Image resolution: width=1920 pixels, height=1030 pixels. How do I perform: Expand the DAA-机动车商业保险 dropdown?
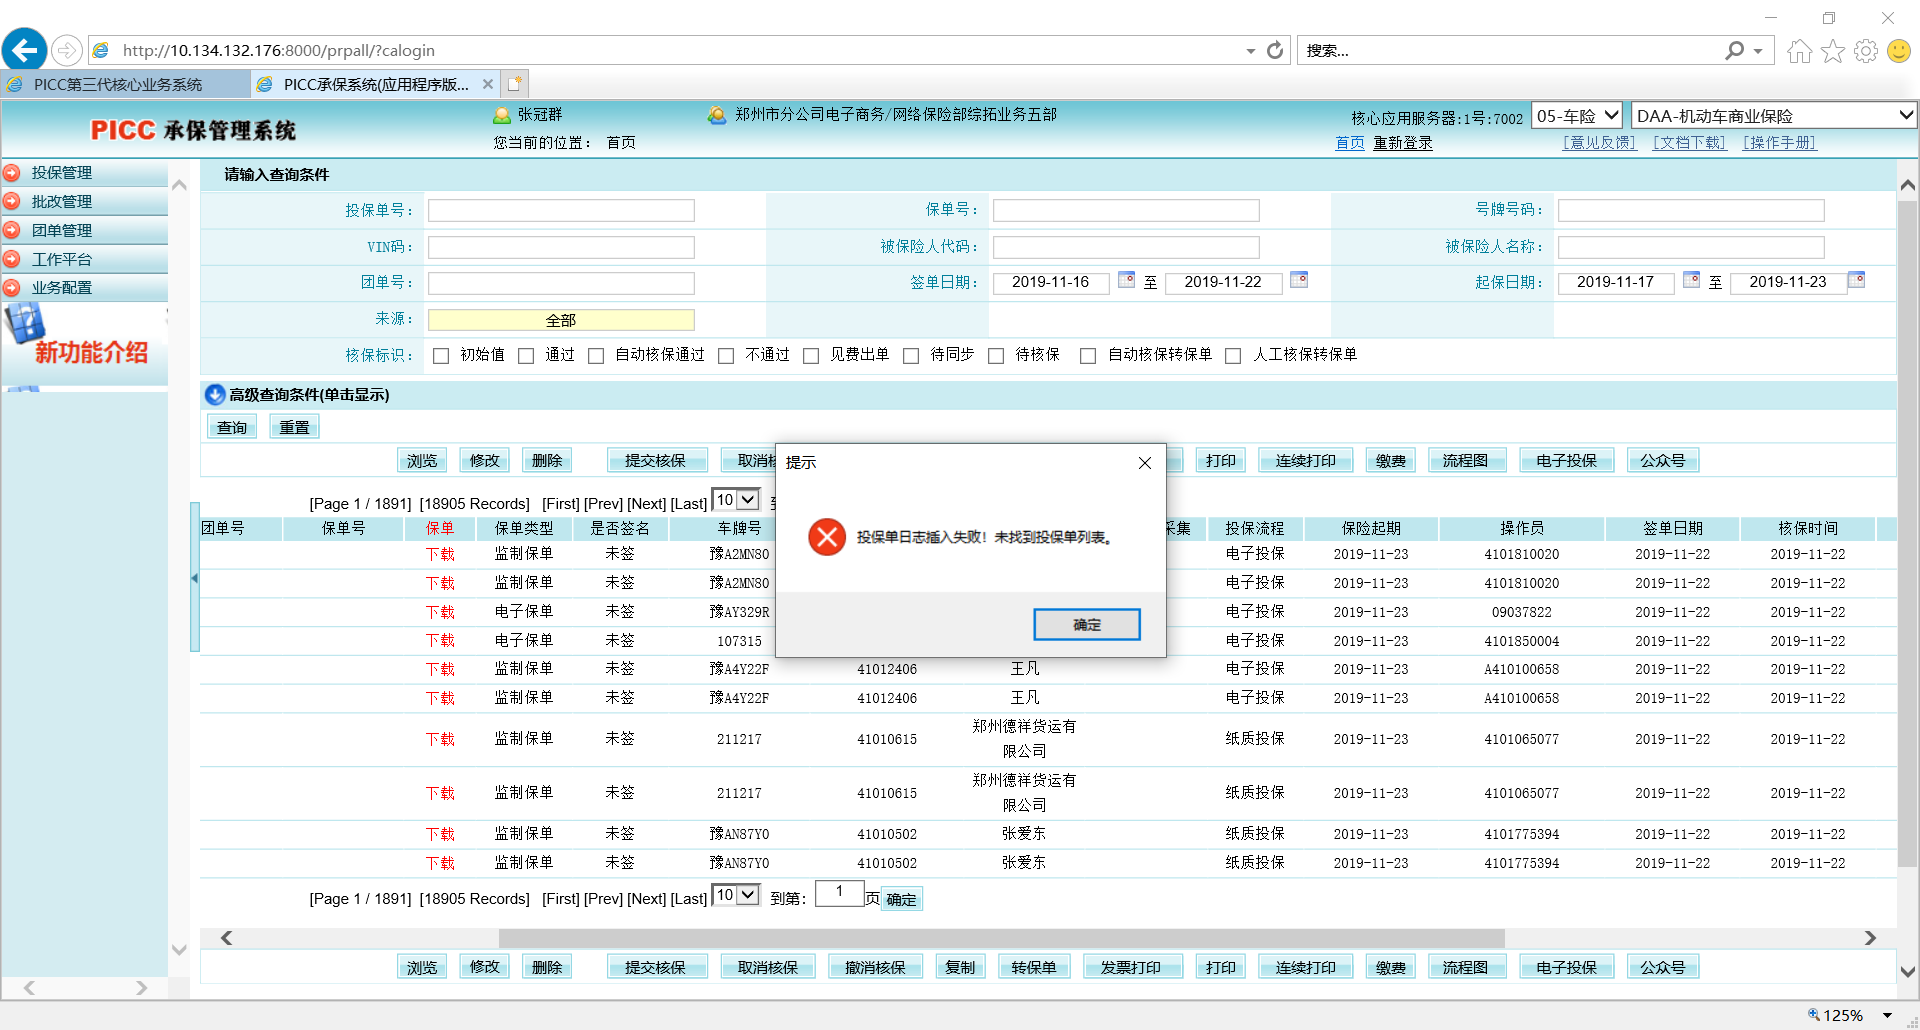[1773, 116]
